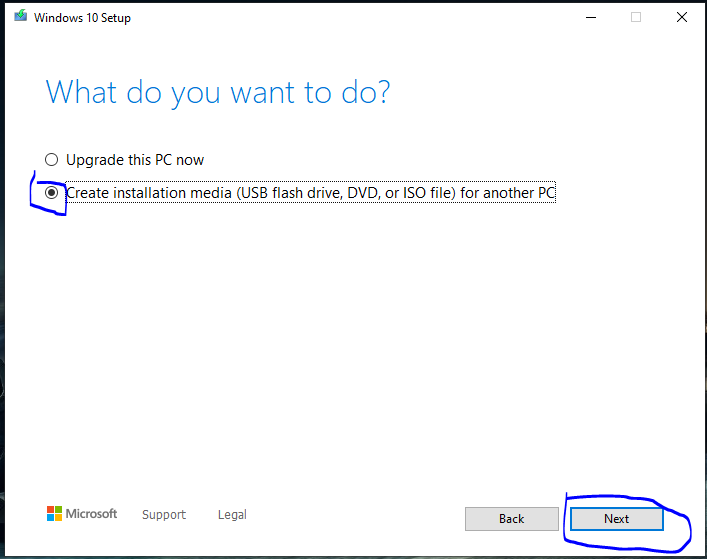Image resolution: width=707 pixels, height=559 pixels.
Task: Choose the Create installation media radio button
Action: pos(51,193)
